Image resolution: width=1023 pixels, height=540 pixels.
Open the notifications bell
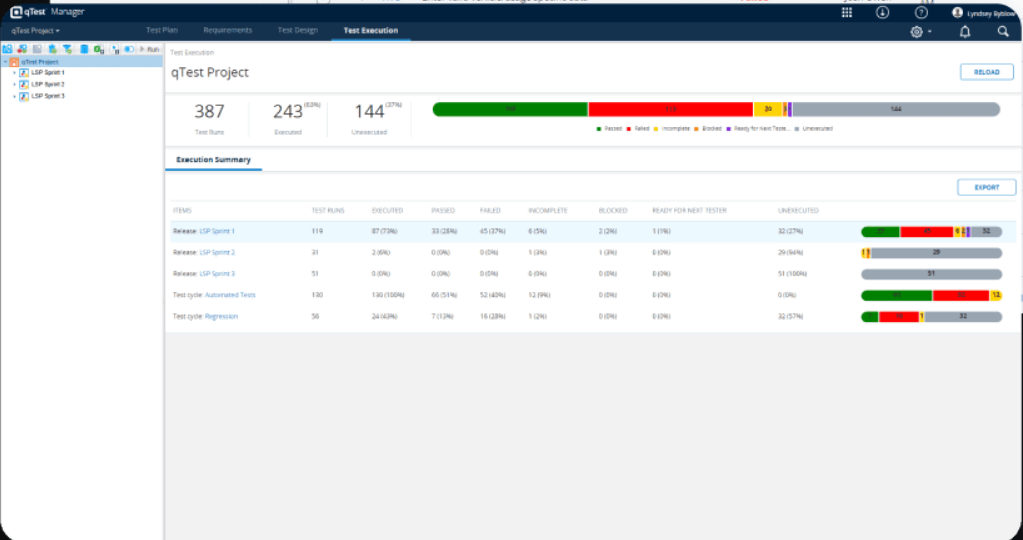(x=965, y=31)
